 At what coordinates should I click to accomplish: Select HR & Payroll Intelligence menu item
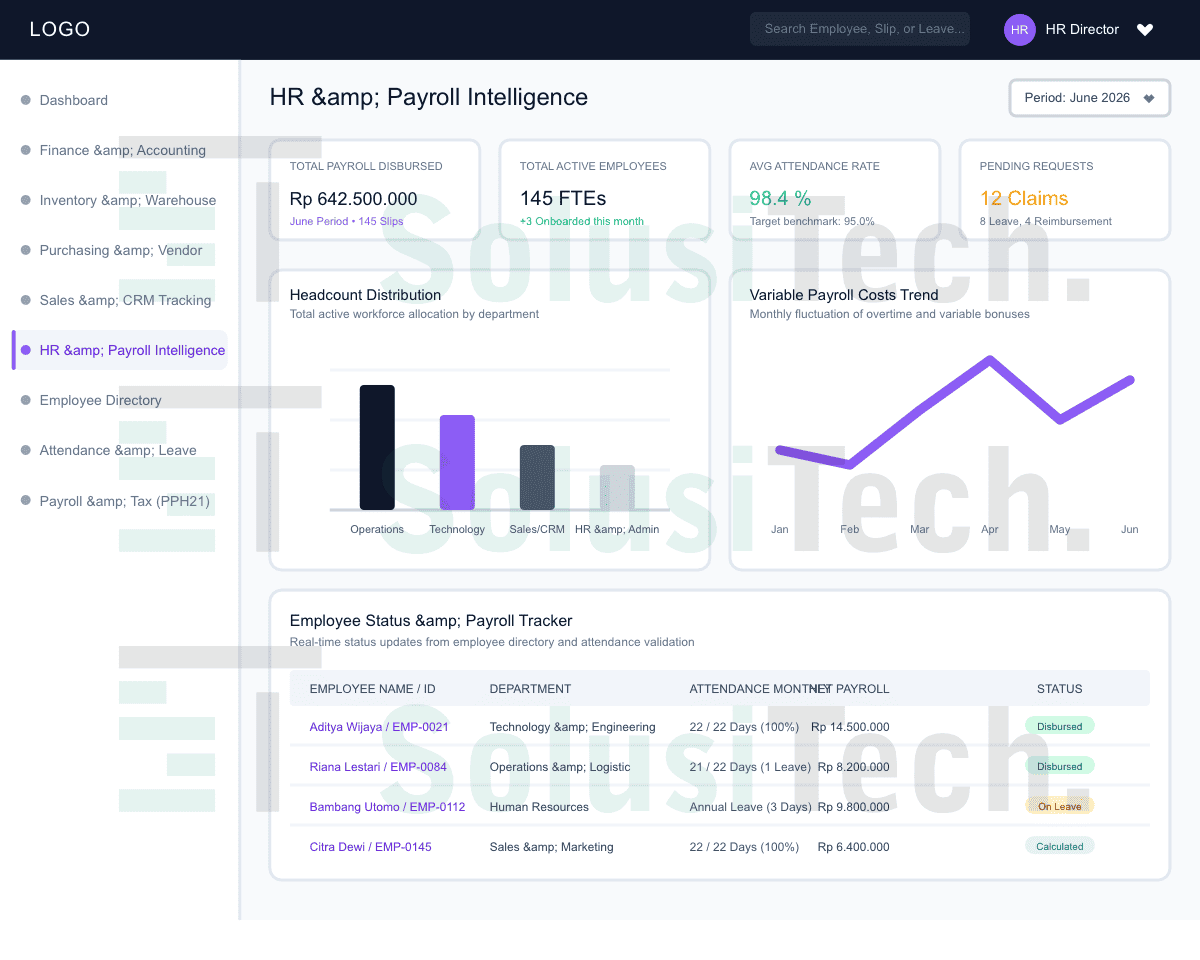click(120, 350)
